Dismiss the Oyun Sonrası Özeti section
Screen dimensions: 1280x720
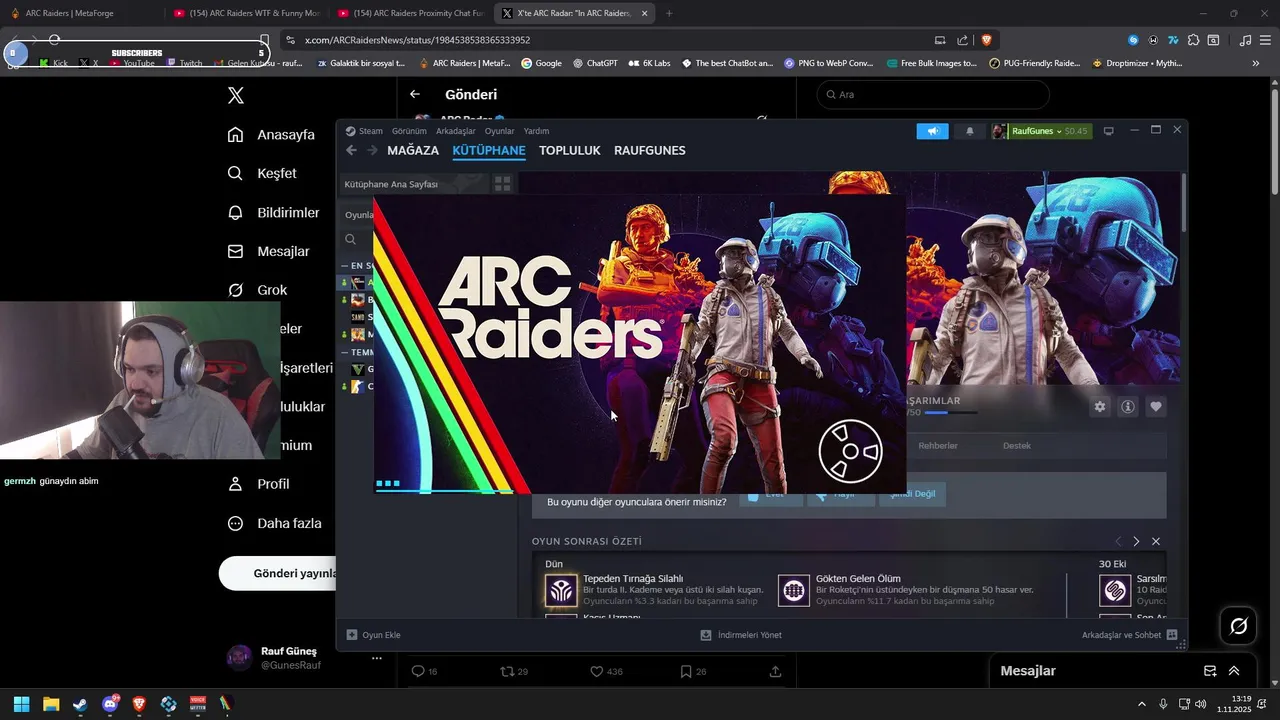1156,541
